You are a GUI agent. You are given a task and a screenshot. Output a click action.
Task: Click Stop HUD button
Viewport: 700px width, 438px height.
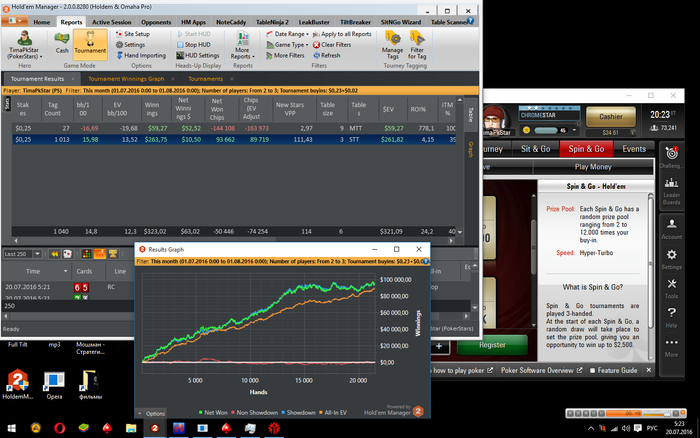point(194,45)
